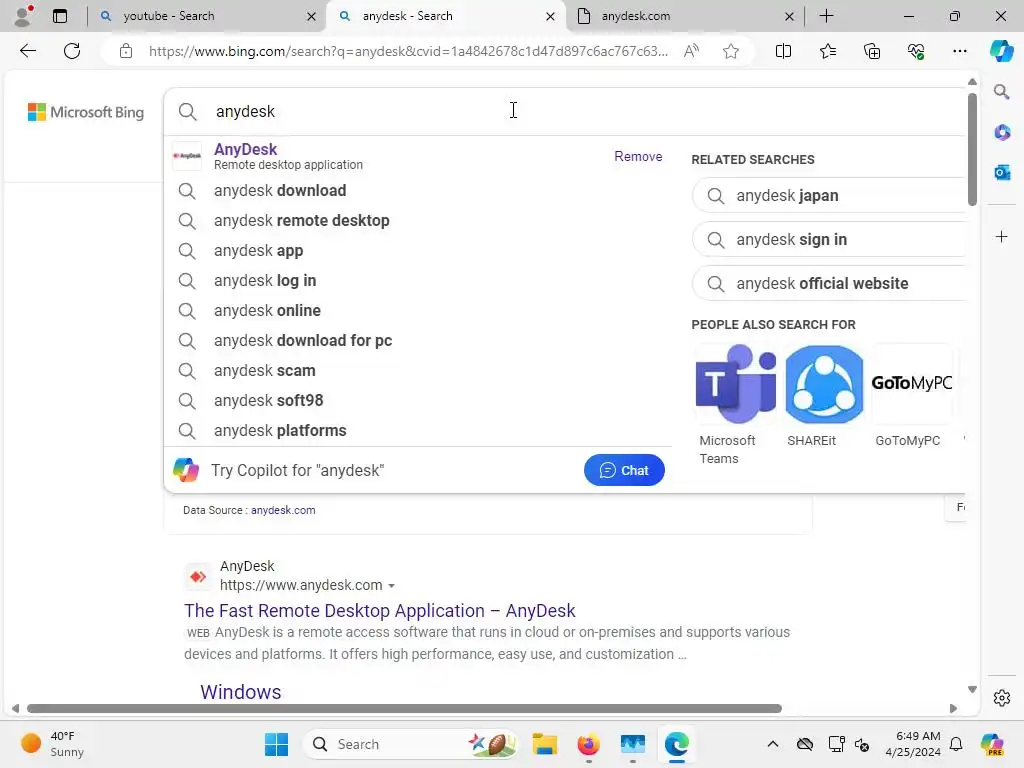Click the taskbar Search box
Image resolution: width=1024 pixels, height=768 pixels.
(x=410, y=744)
